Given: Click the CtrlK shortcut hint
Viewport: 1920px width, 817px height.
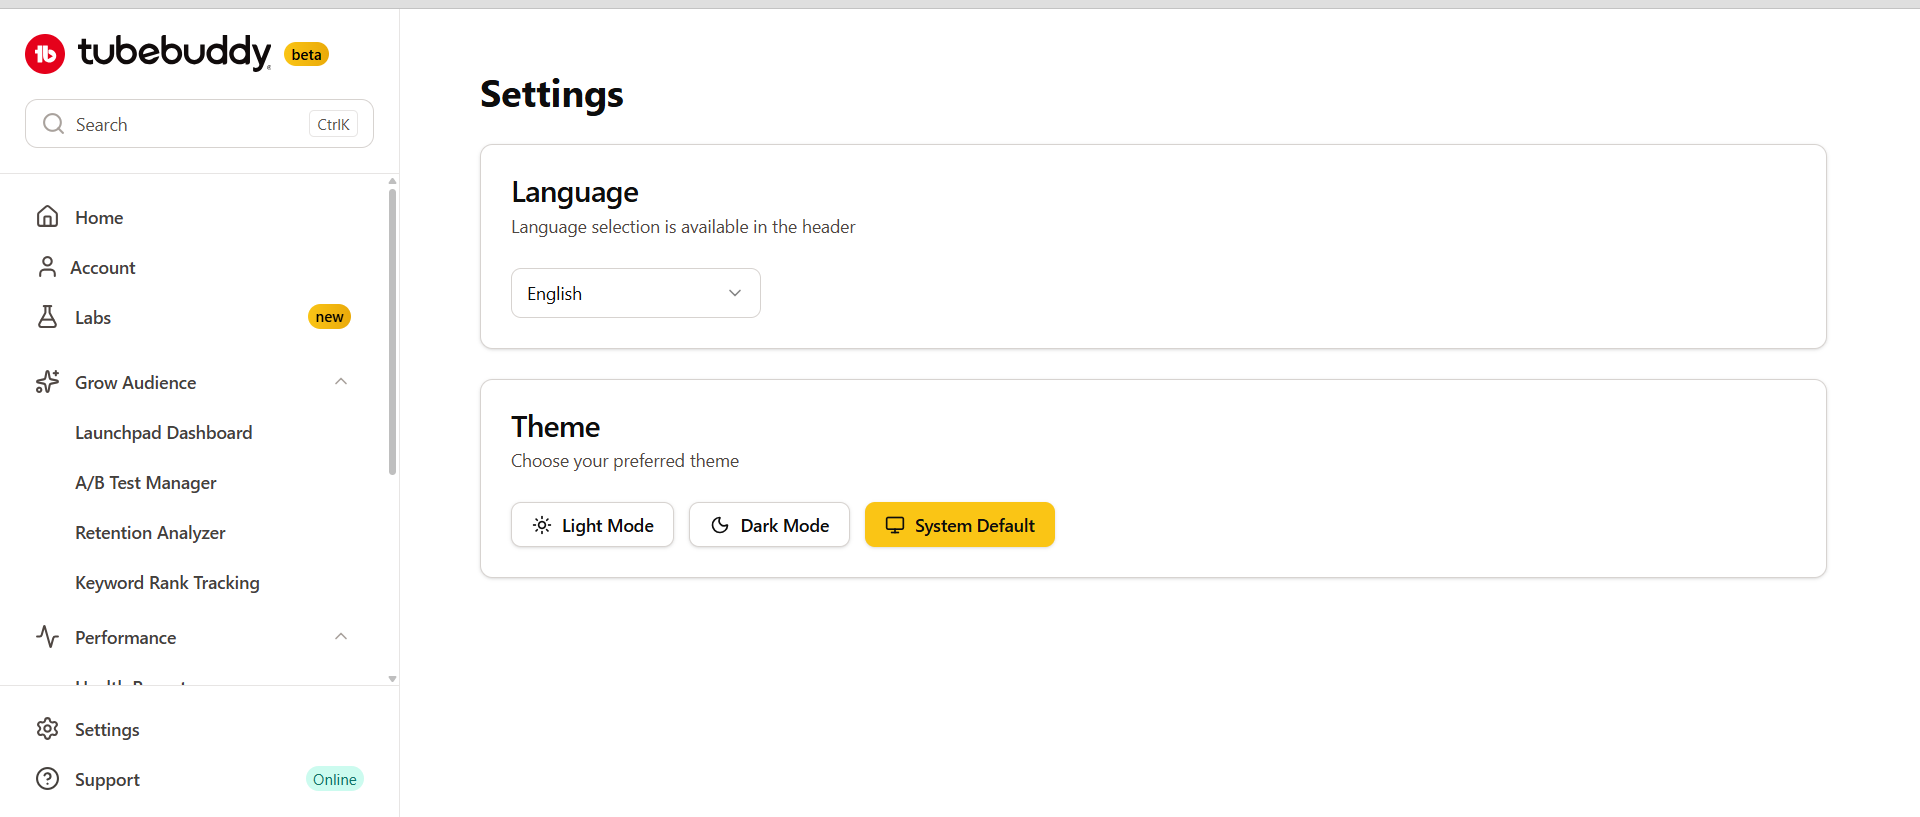Looking at the screenshot, I should coord(333,124).
